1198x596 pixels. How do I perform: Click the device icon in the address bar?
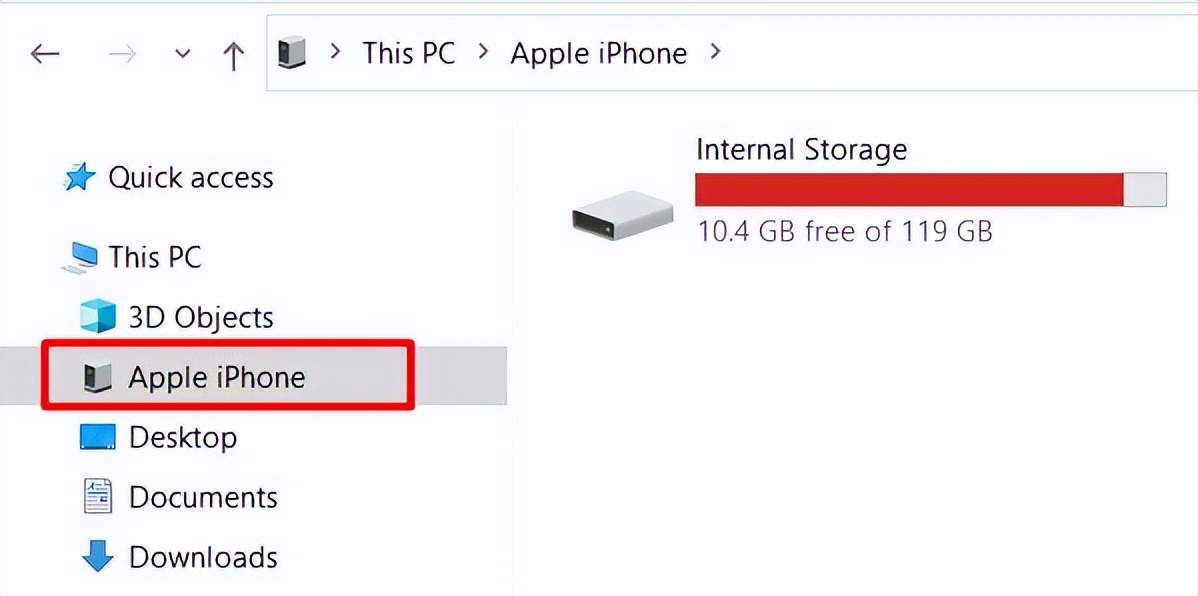pyautogui.click(x=290, y=52)
